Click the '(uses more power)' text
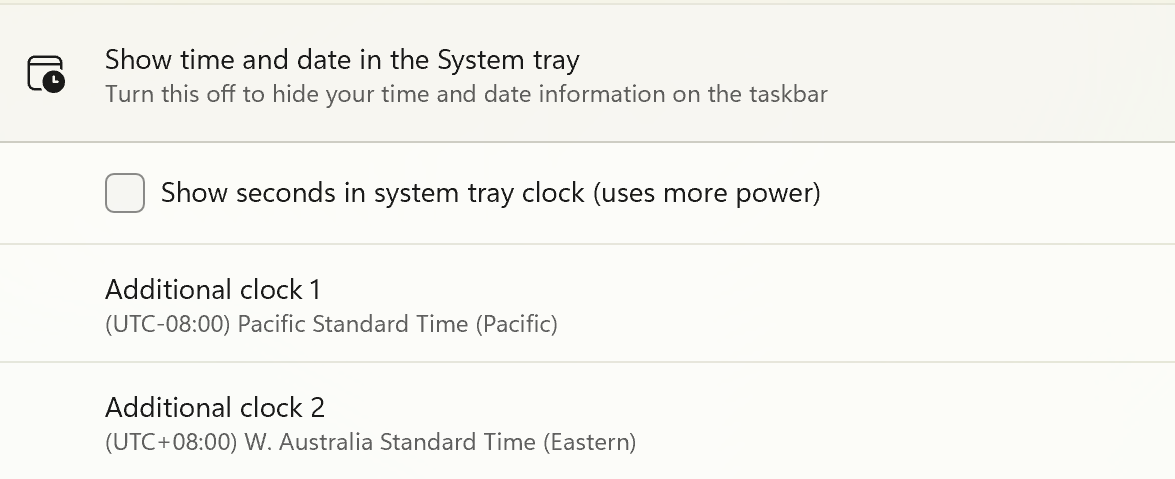The image size is (1175, 479). pos(707,193)
